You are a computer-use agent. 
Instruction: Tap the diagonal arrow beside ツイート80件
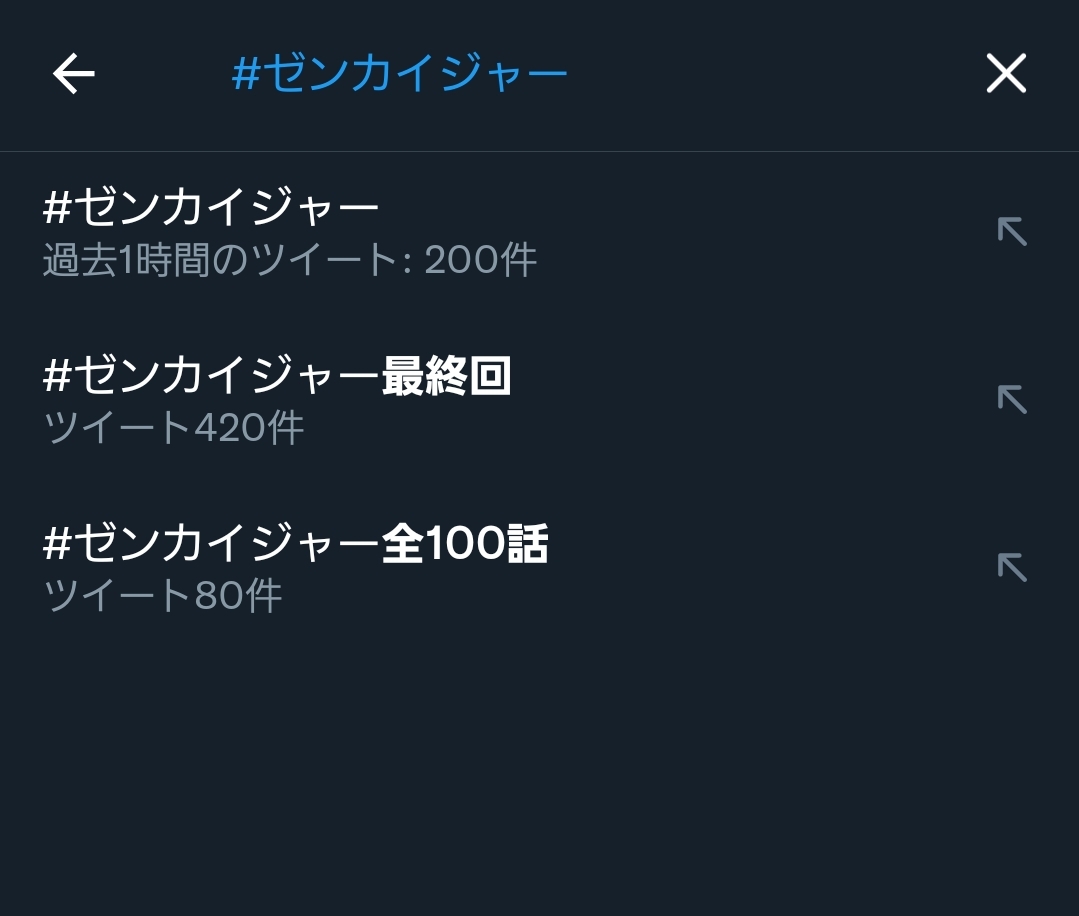pos(1012,568)
